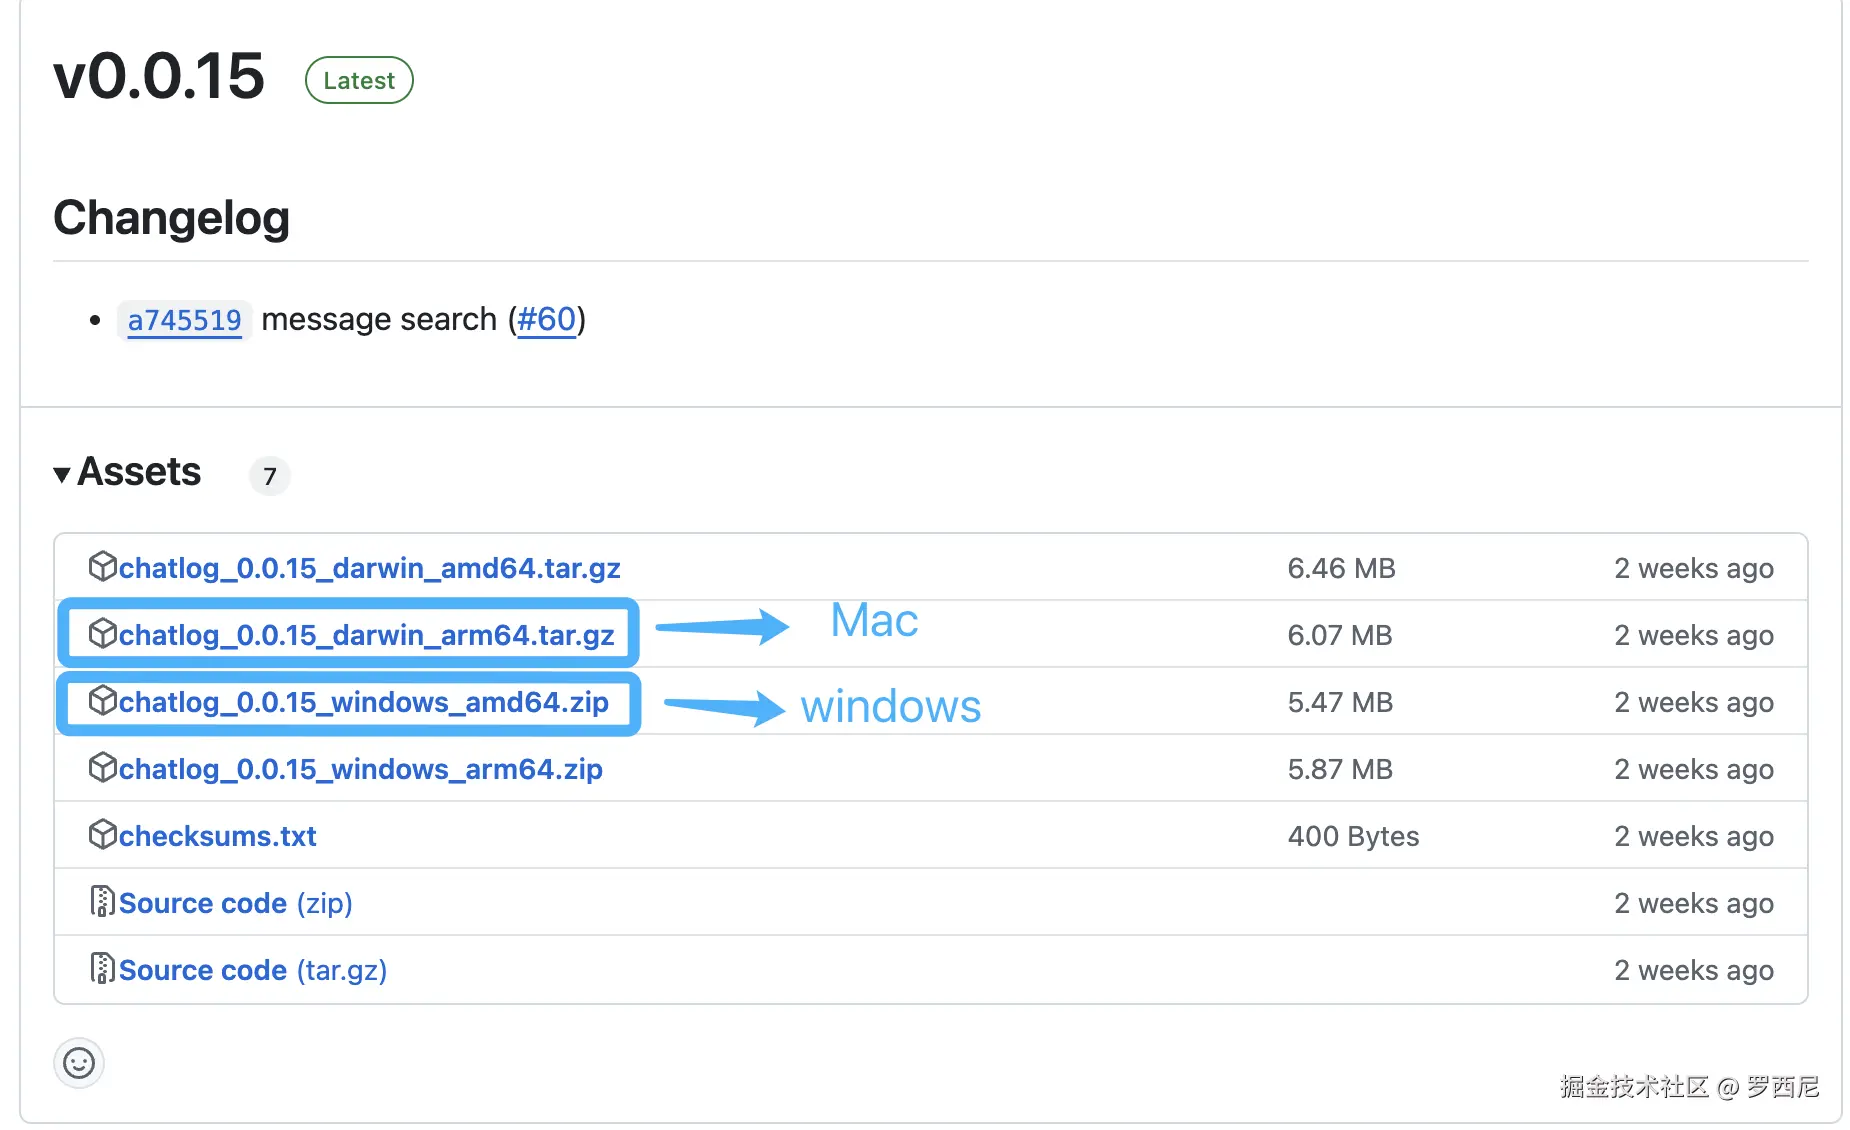The height and width of the screenshot is (1130, 1850).
Task: Download chatlog_0.0.15_darwin_amd64.tar.gz
Action: click(369, 568)
